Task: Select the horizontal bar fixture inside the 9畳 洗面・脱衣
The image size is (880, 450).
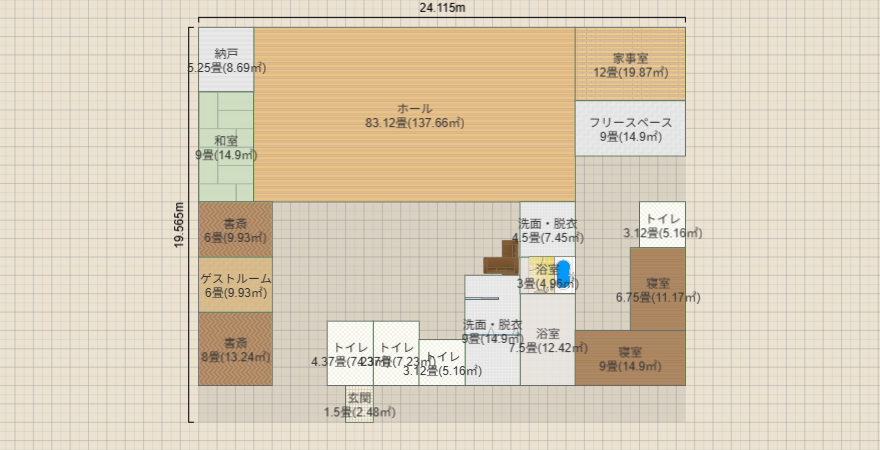Action: (482, 299)
